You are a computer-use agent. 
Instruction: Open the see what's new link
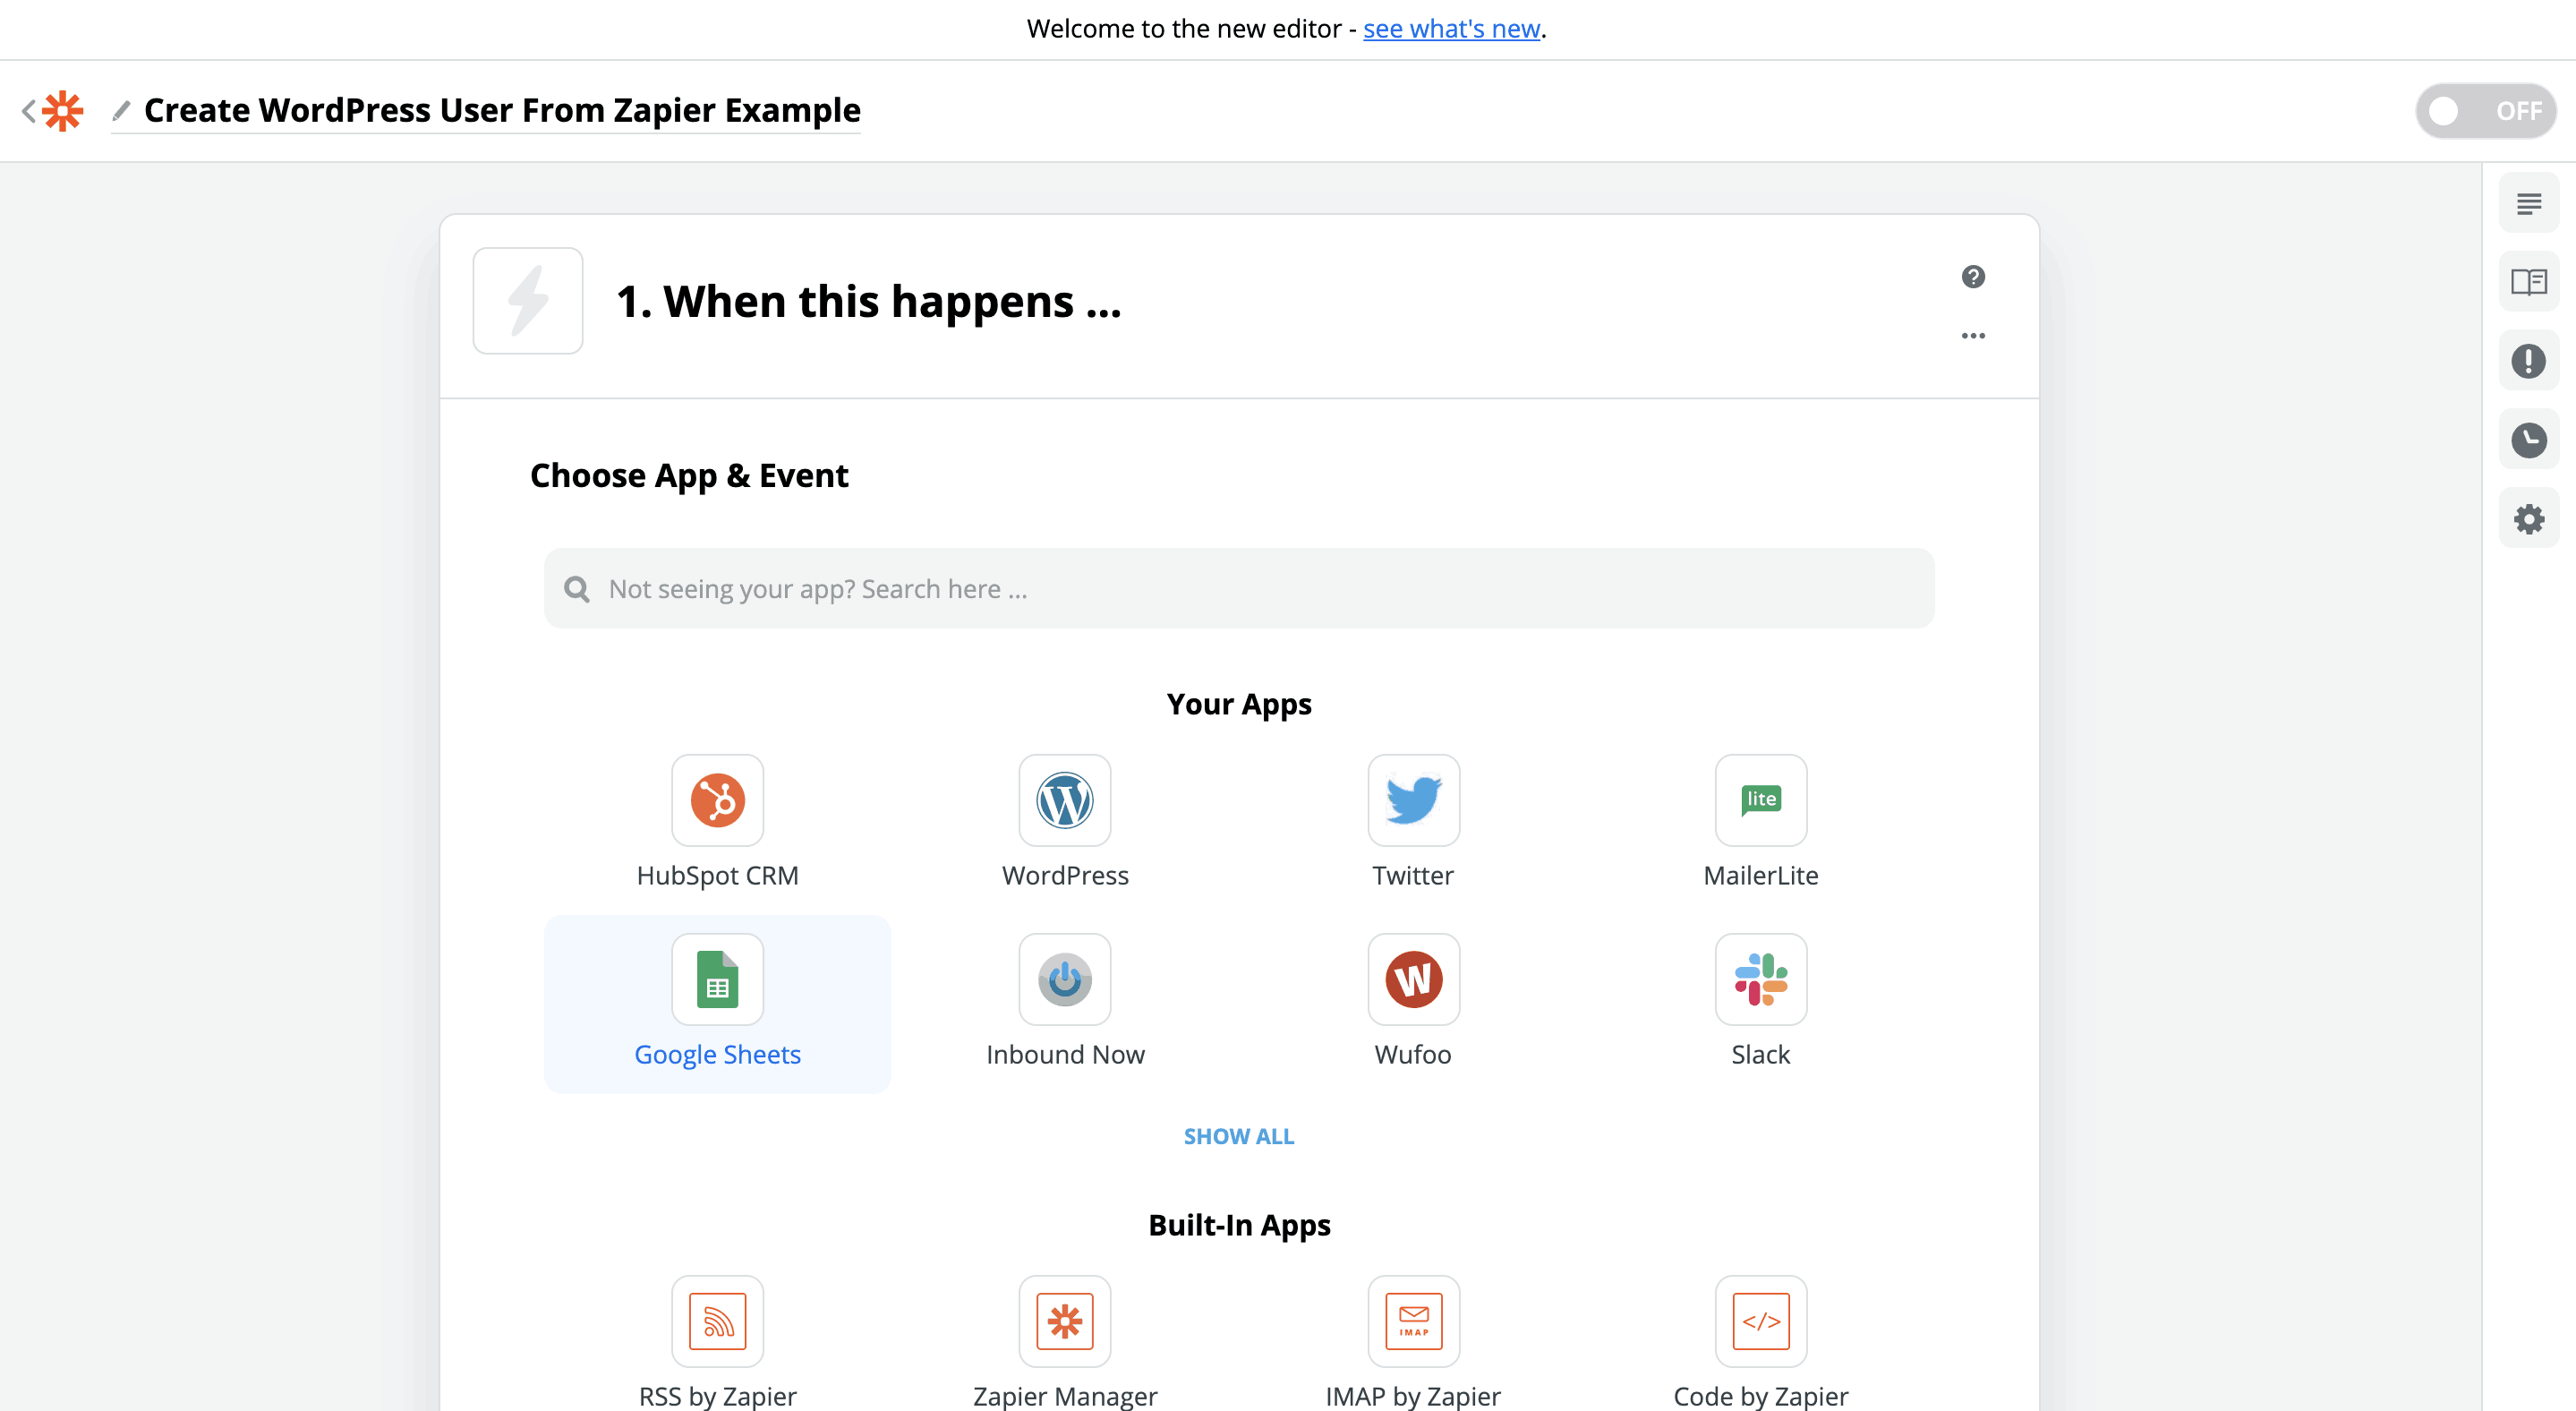1450,28
